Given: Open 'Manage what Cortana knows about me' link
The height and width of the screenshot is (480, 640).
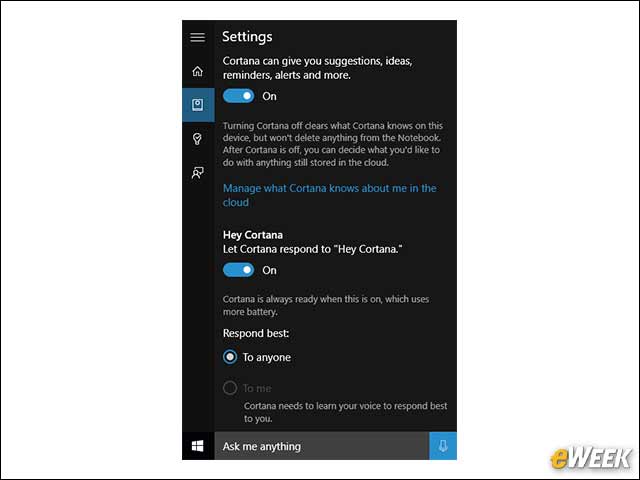Looking at the screenshot, I should [329, 195].
